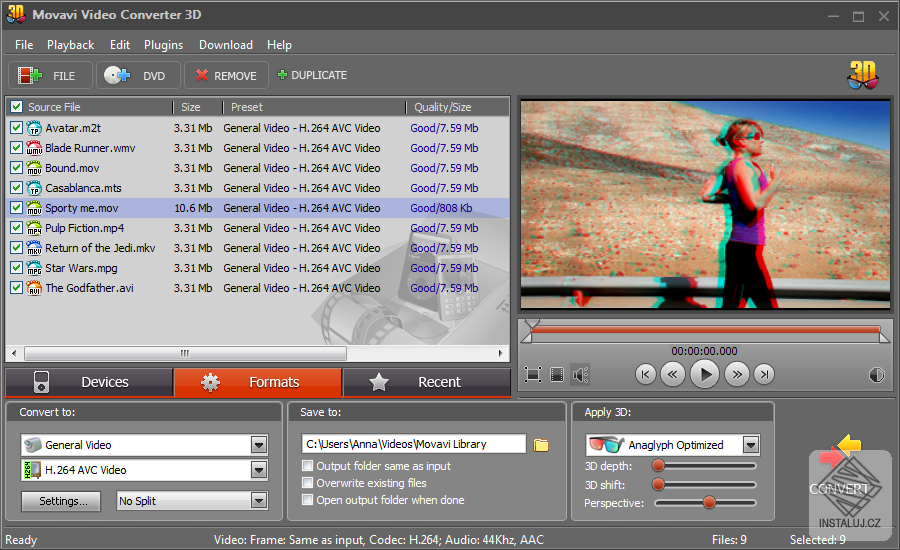
Task: Click the Casablanca.mts file type icon
Action: 34,188
